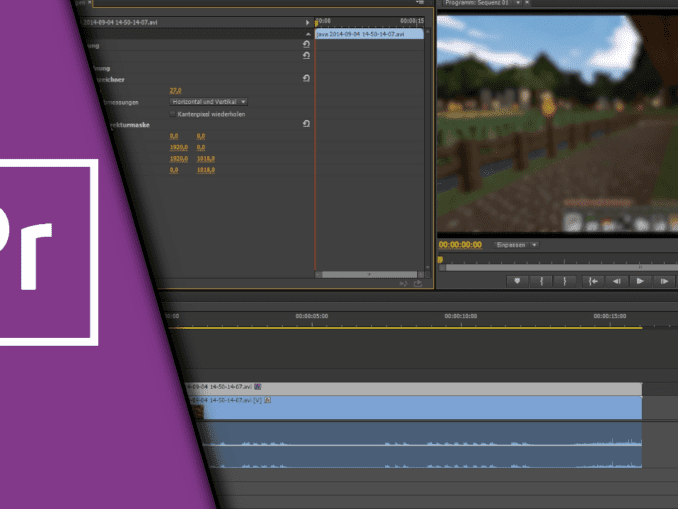
Task: Reset the top effect with its reset icon
Action: (306, 44)
